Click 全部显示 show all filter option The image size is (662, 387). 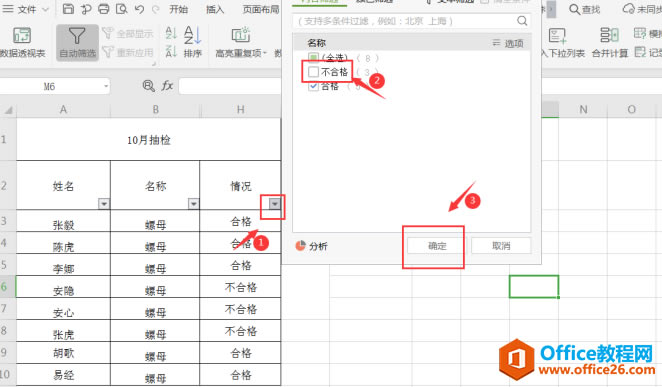click(x=128, y=33)
